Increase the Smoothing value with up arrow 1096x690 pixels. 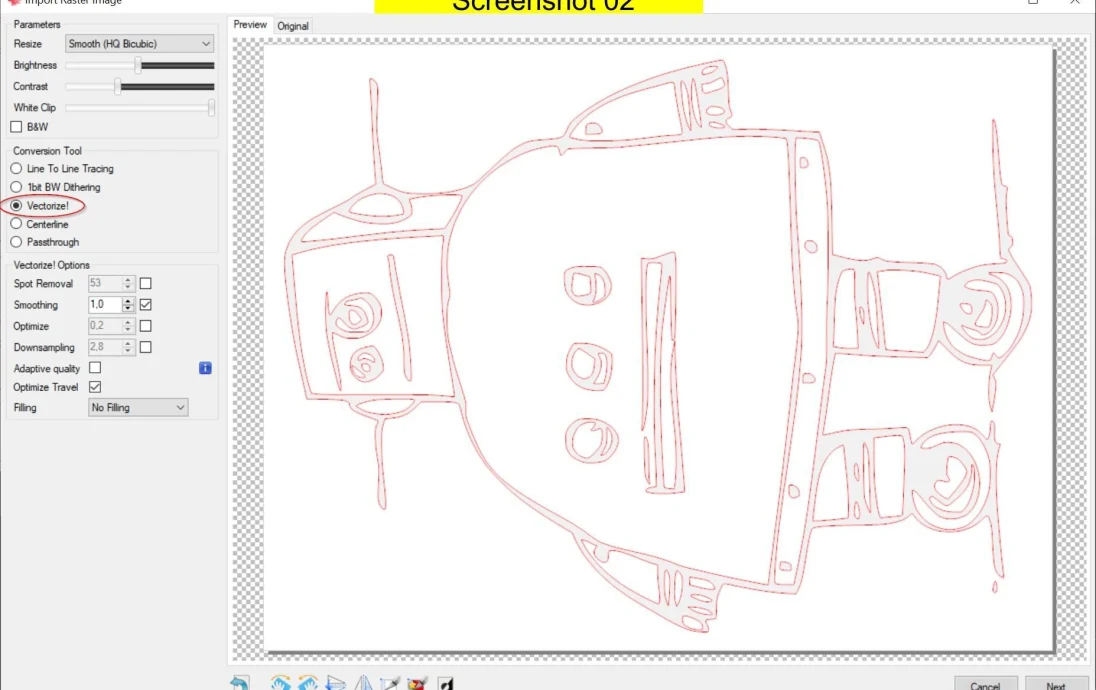click(128, 301)
